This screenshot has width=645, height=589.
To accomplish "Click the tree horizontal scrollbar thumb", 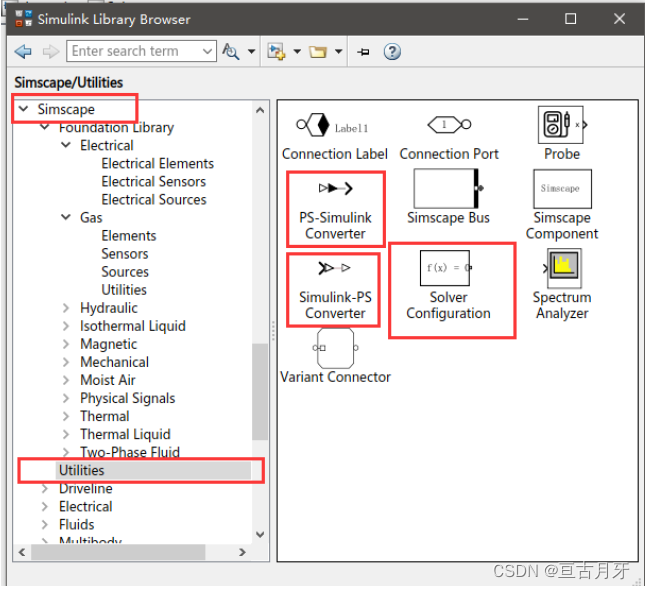I will click(x=118, y=552).
